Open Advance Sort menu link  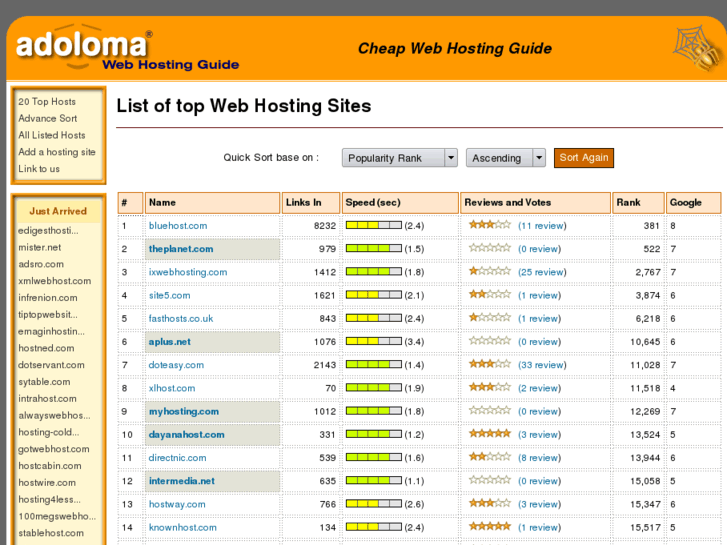click(48, 118)
